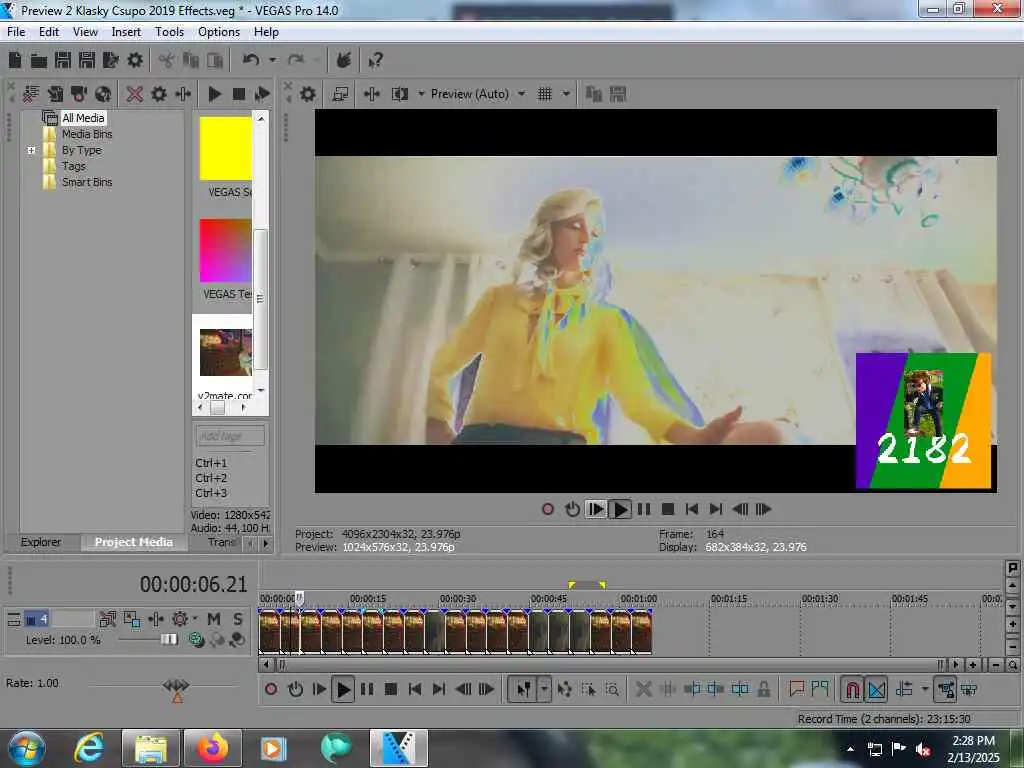
Task: Open a project with the folder icon
Action: point(39,61)
